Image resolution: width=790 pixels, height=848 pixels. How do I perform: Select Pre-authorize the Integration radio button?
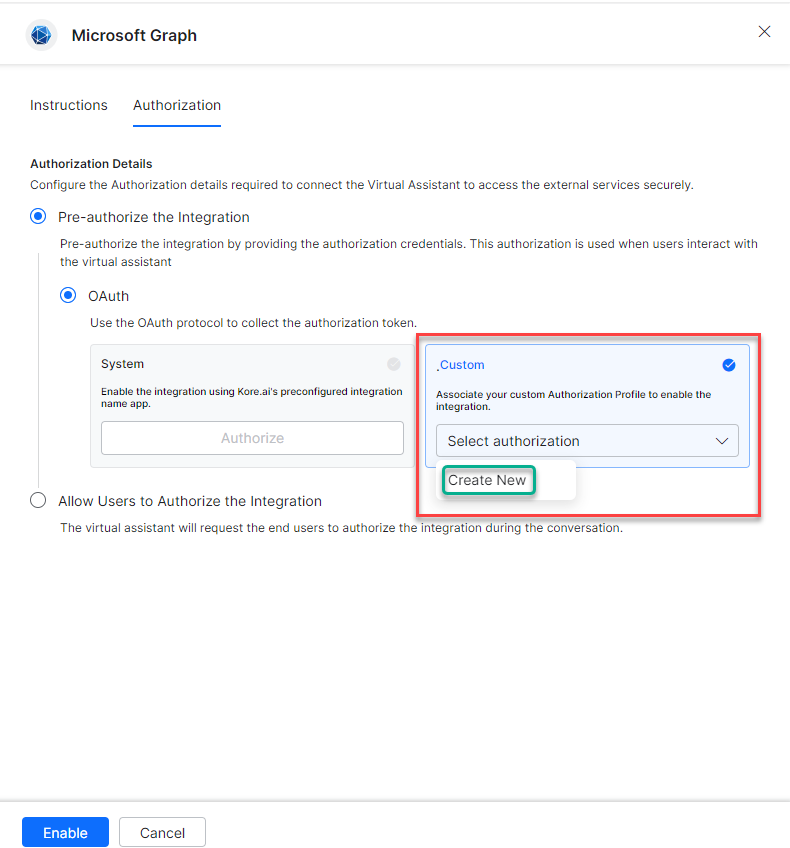(x=38, y=217)
